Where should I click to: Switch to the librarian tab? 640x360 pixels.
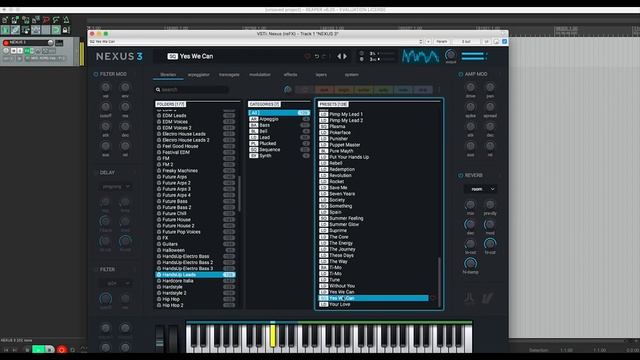pos(168,75)
